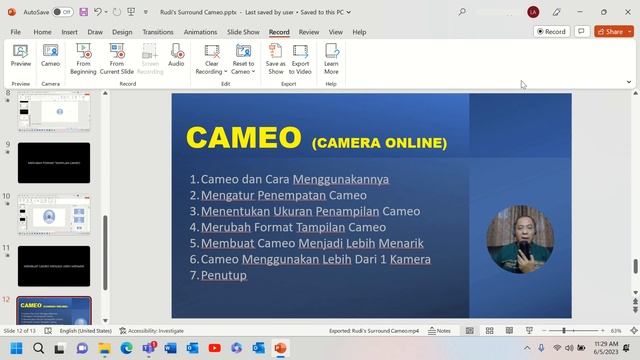Open the save location dropdown in title
640x360 pixels.
coord(349,12)
